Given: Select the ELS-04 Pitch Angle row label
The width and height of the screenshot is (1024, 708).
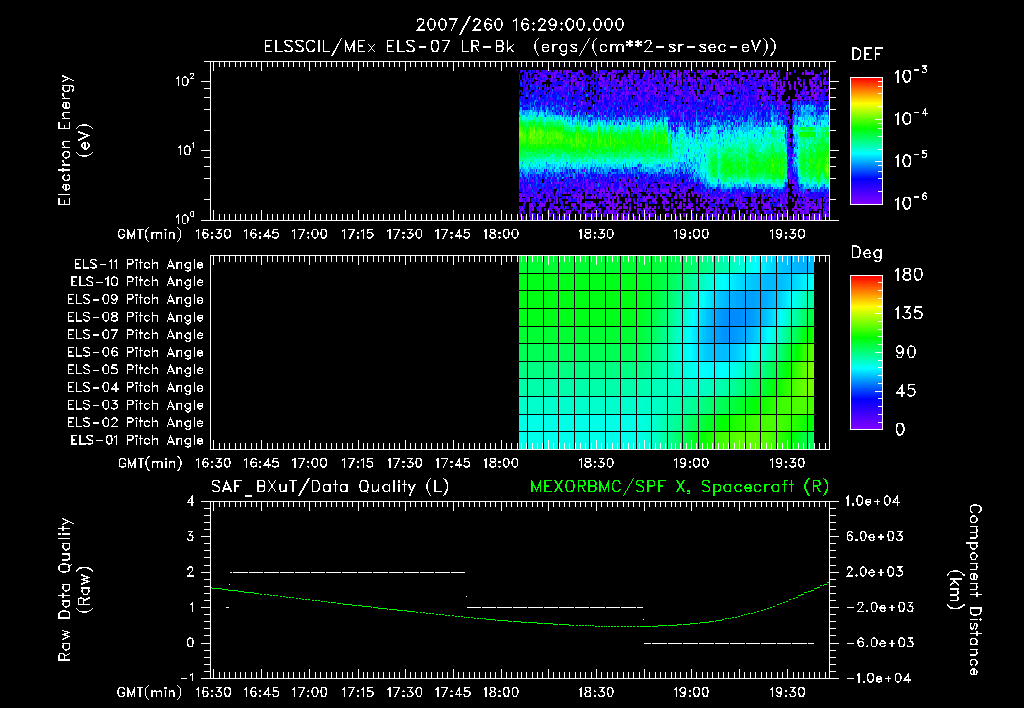Looking at the screenshot, I should (135, 387).
